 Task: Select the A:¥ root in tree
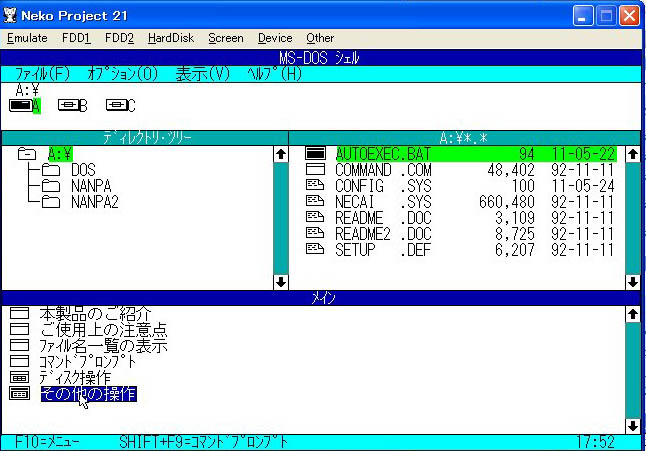[x=60, y=154]
